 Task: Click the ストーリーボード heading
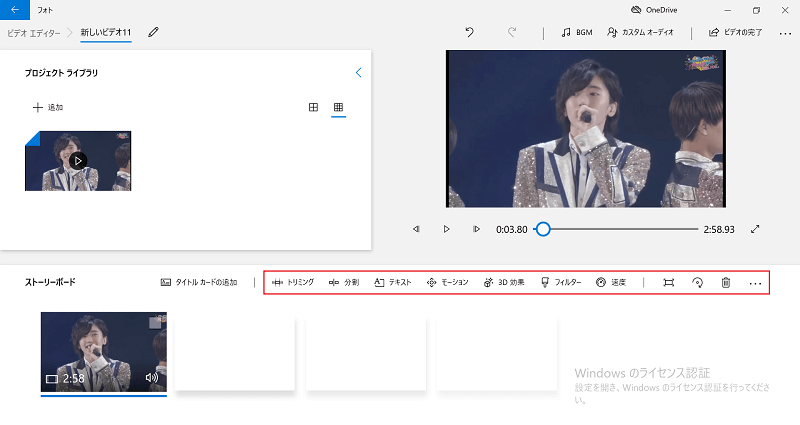click(50, 282)
